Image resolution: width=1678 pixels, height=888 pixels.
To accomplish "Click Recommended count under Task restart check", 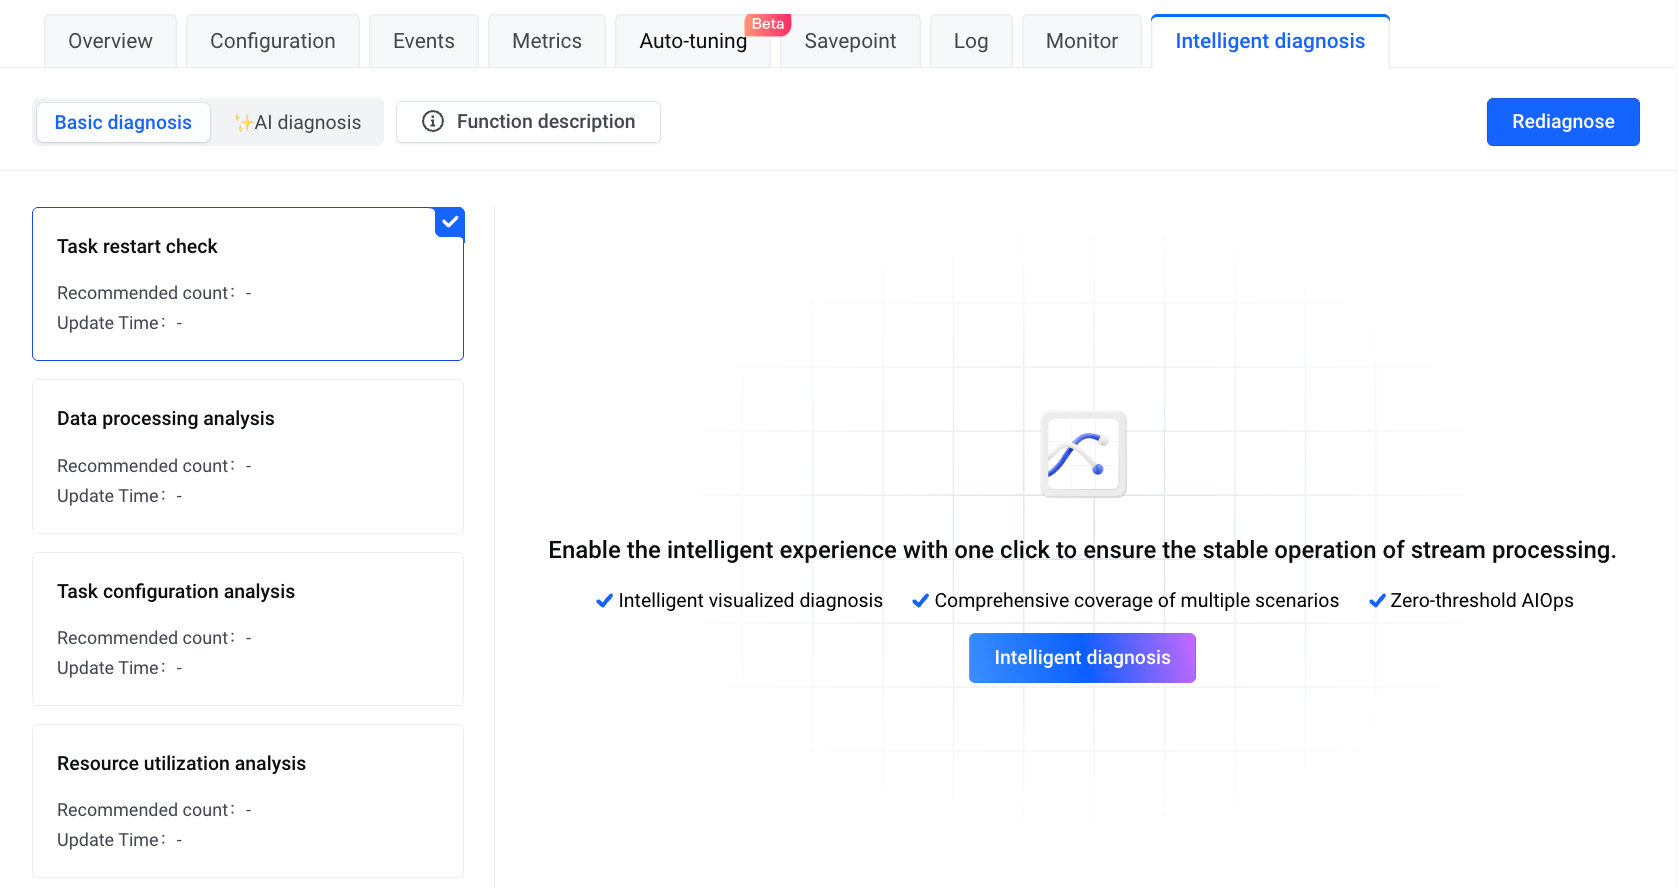I will 154,293.
